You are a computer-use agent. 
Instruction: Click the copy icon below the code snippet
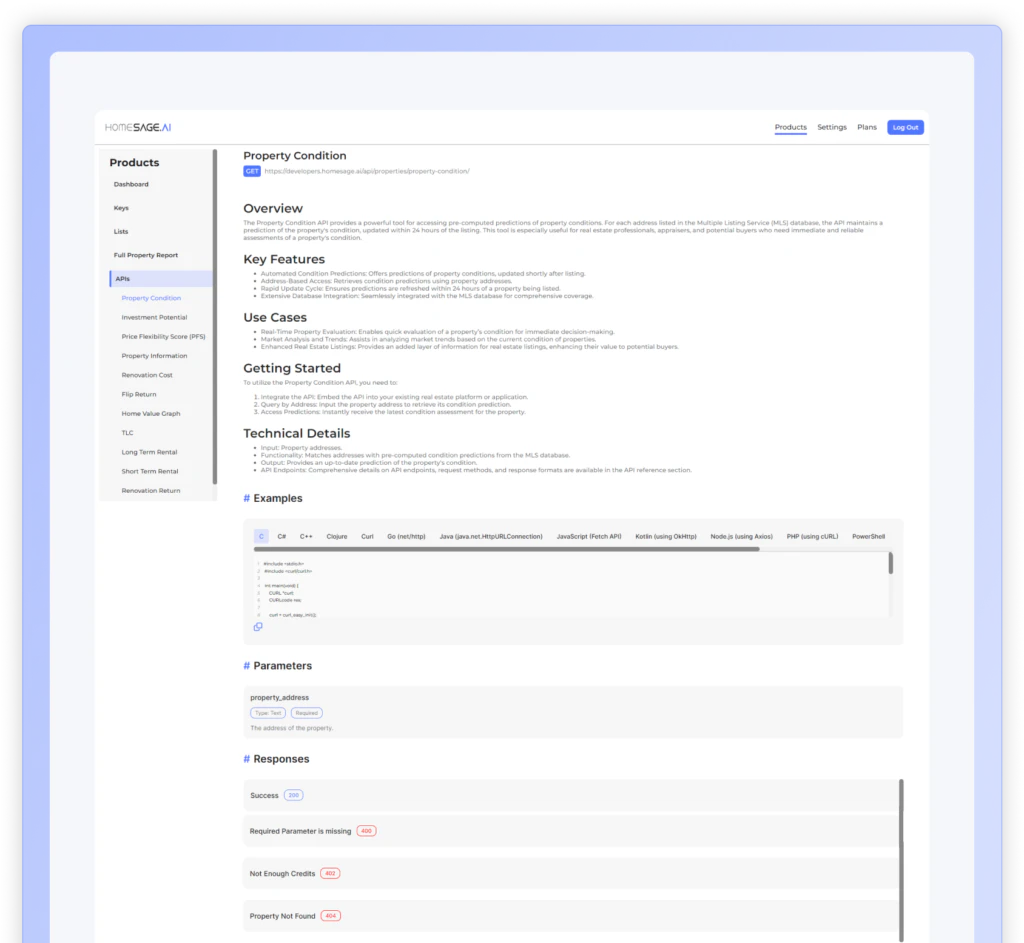259,626
